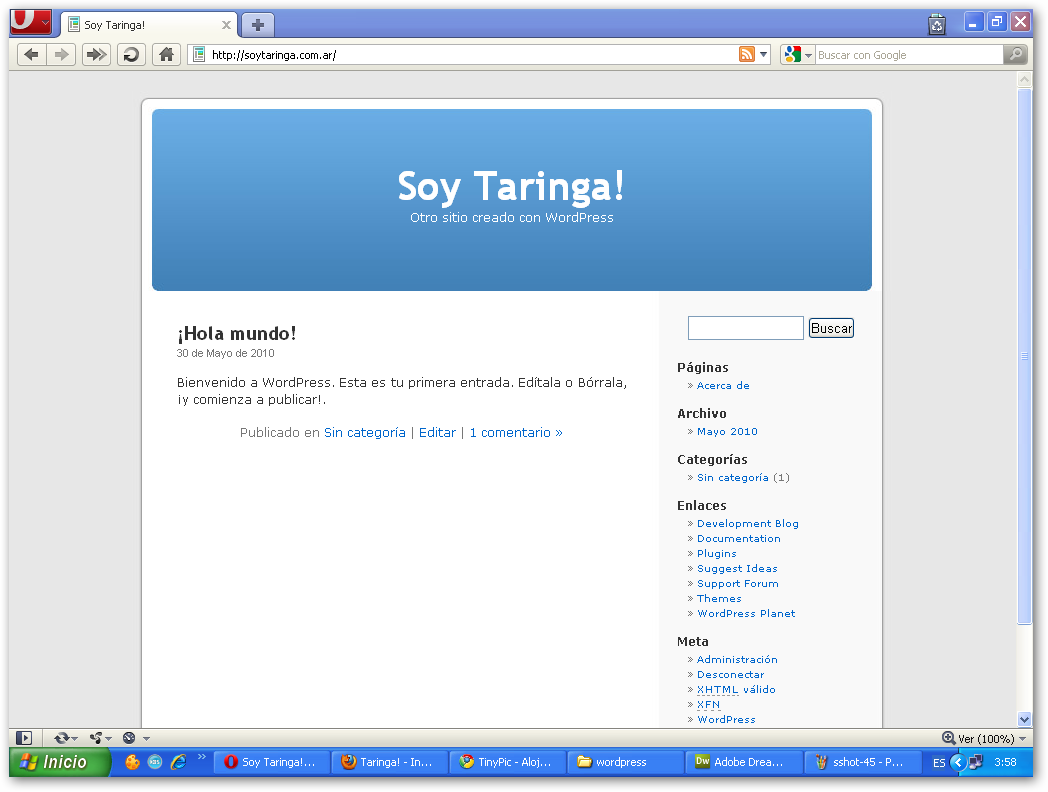This screenshot has width=1048, height=792.
Task: Click the Editar post link
Action: (x=437, y=432)
